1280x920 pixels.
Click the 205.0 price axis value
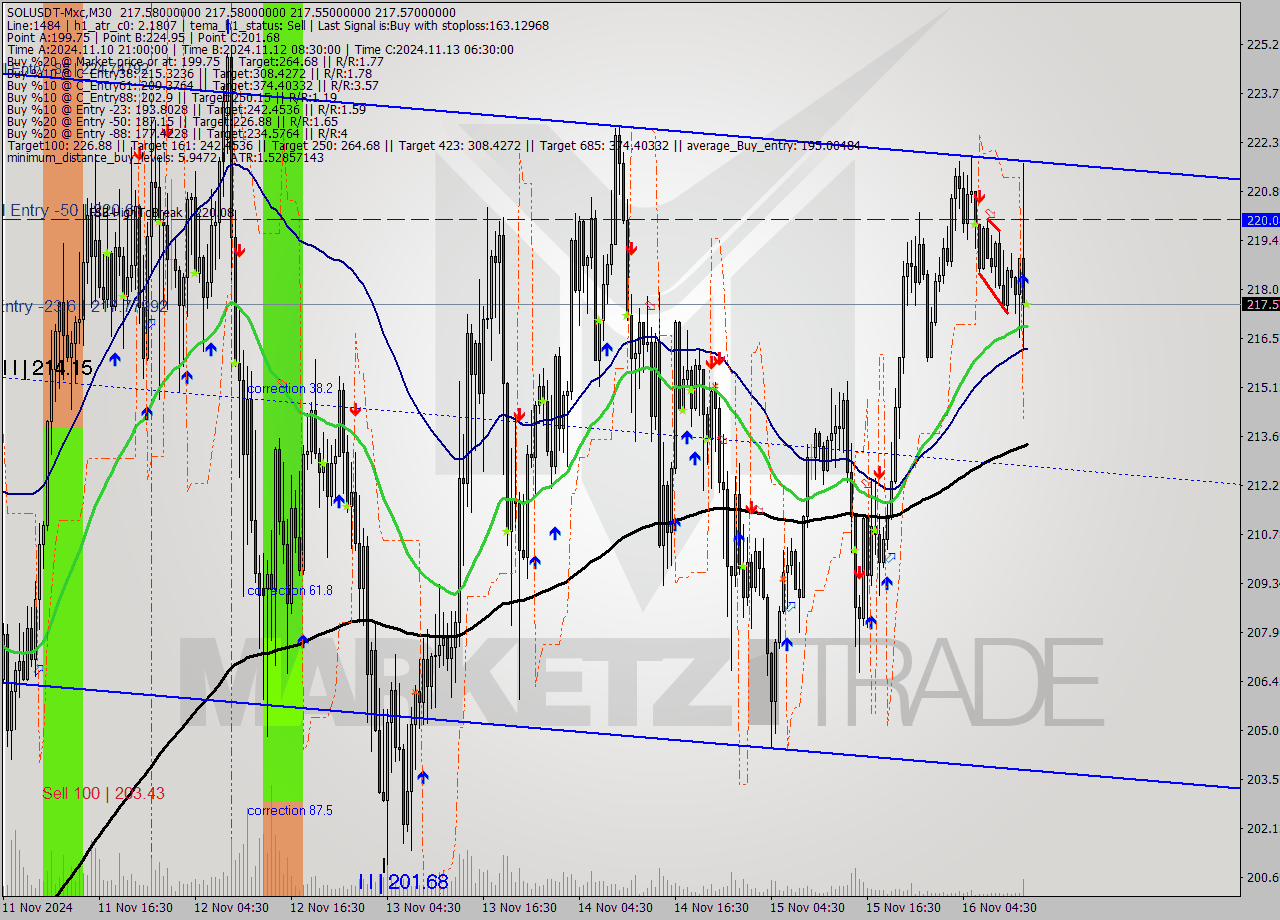point(1262,730)
